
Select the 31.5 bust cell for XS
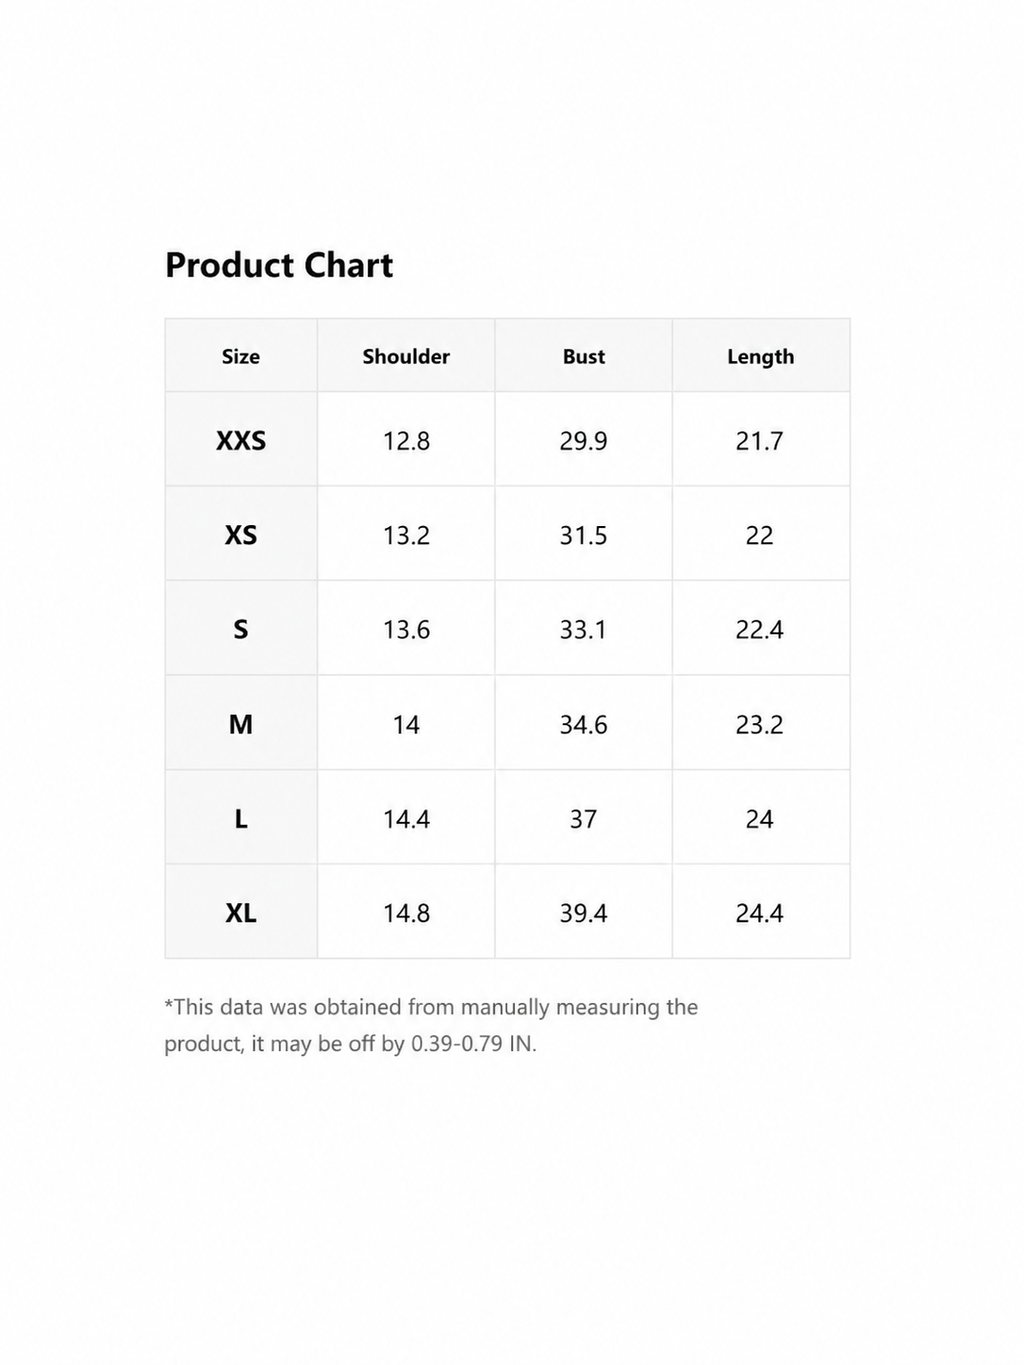pos(584,534)
